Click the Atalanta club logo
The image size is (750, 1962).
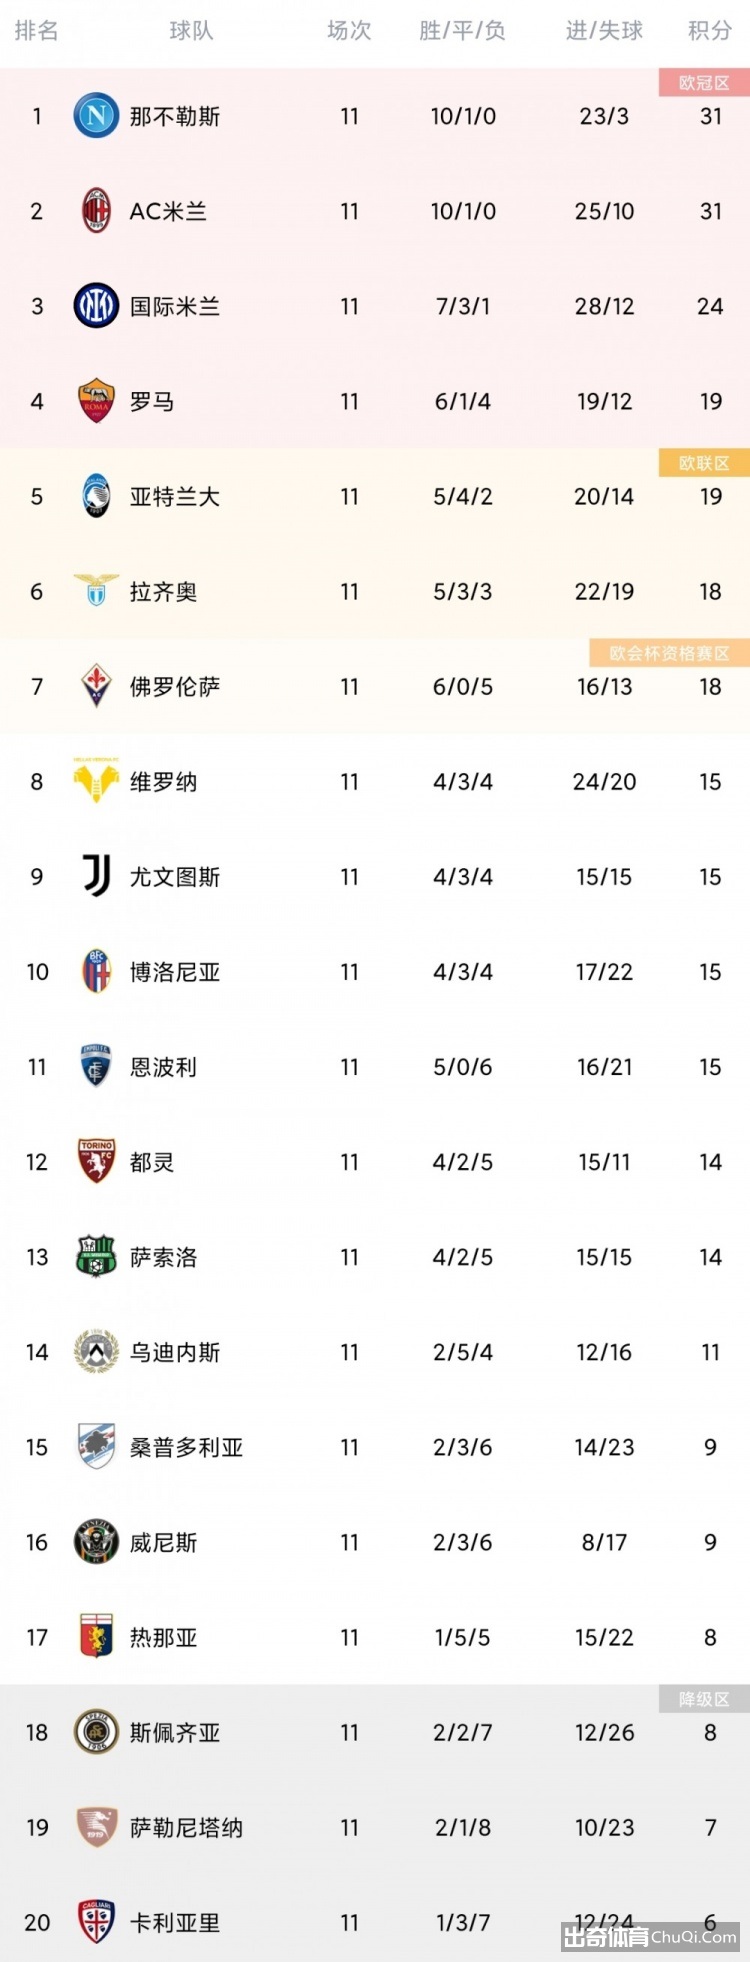point(97,496)
